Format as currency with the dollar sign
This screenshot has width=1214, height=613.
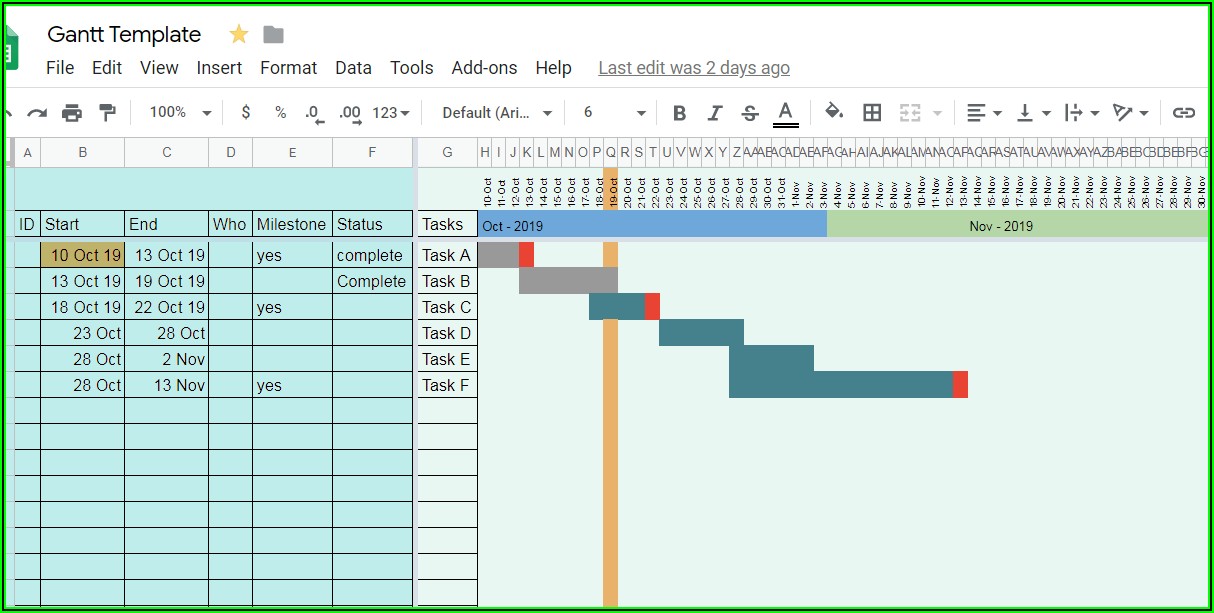[246, 113]
